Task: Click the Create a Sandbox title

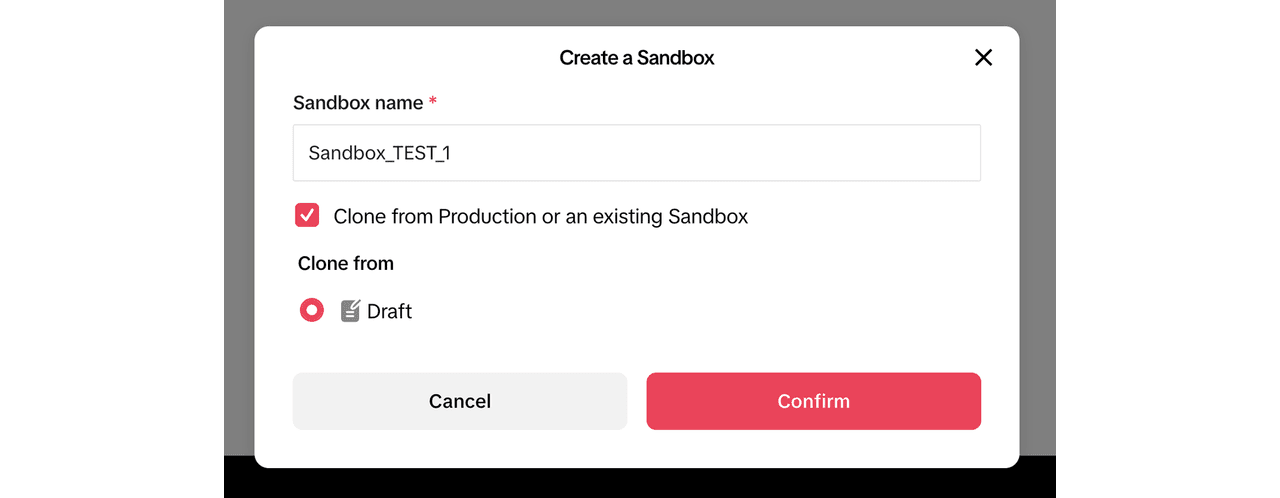Action: 637,58
